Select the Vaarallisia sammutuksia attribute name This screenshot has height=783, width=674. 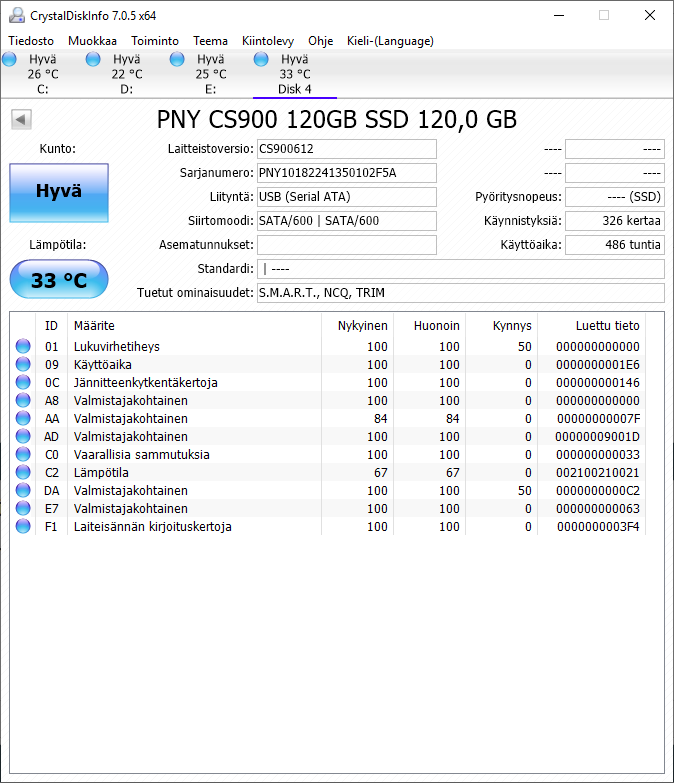[x=142, y=454]
